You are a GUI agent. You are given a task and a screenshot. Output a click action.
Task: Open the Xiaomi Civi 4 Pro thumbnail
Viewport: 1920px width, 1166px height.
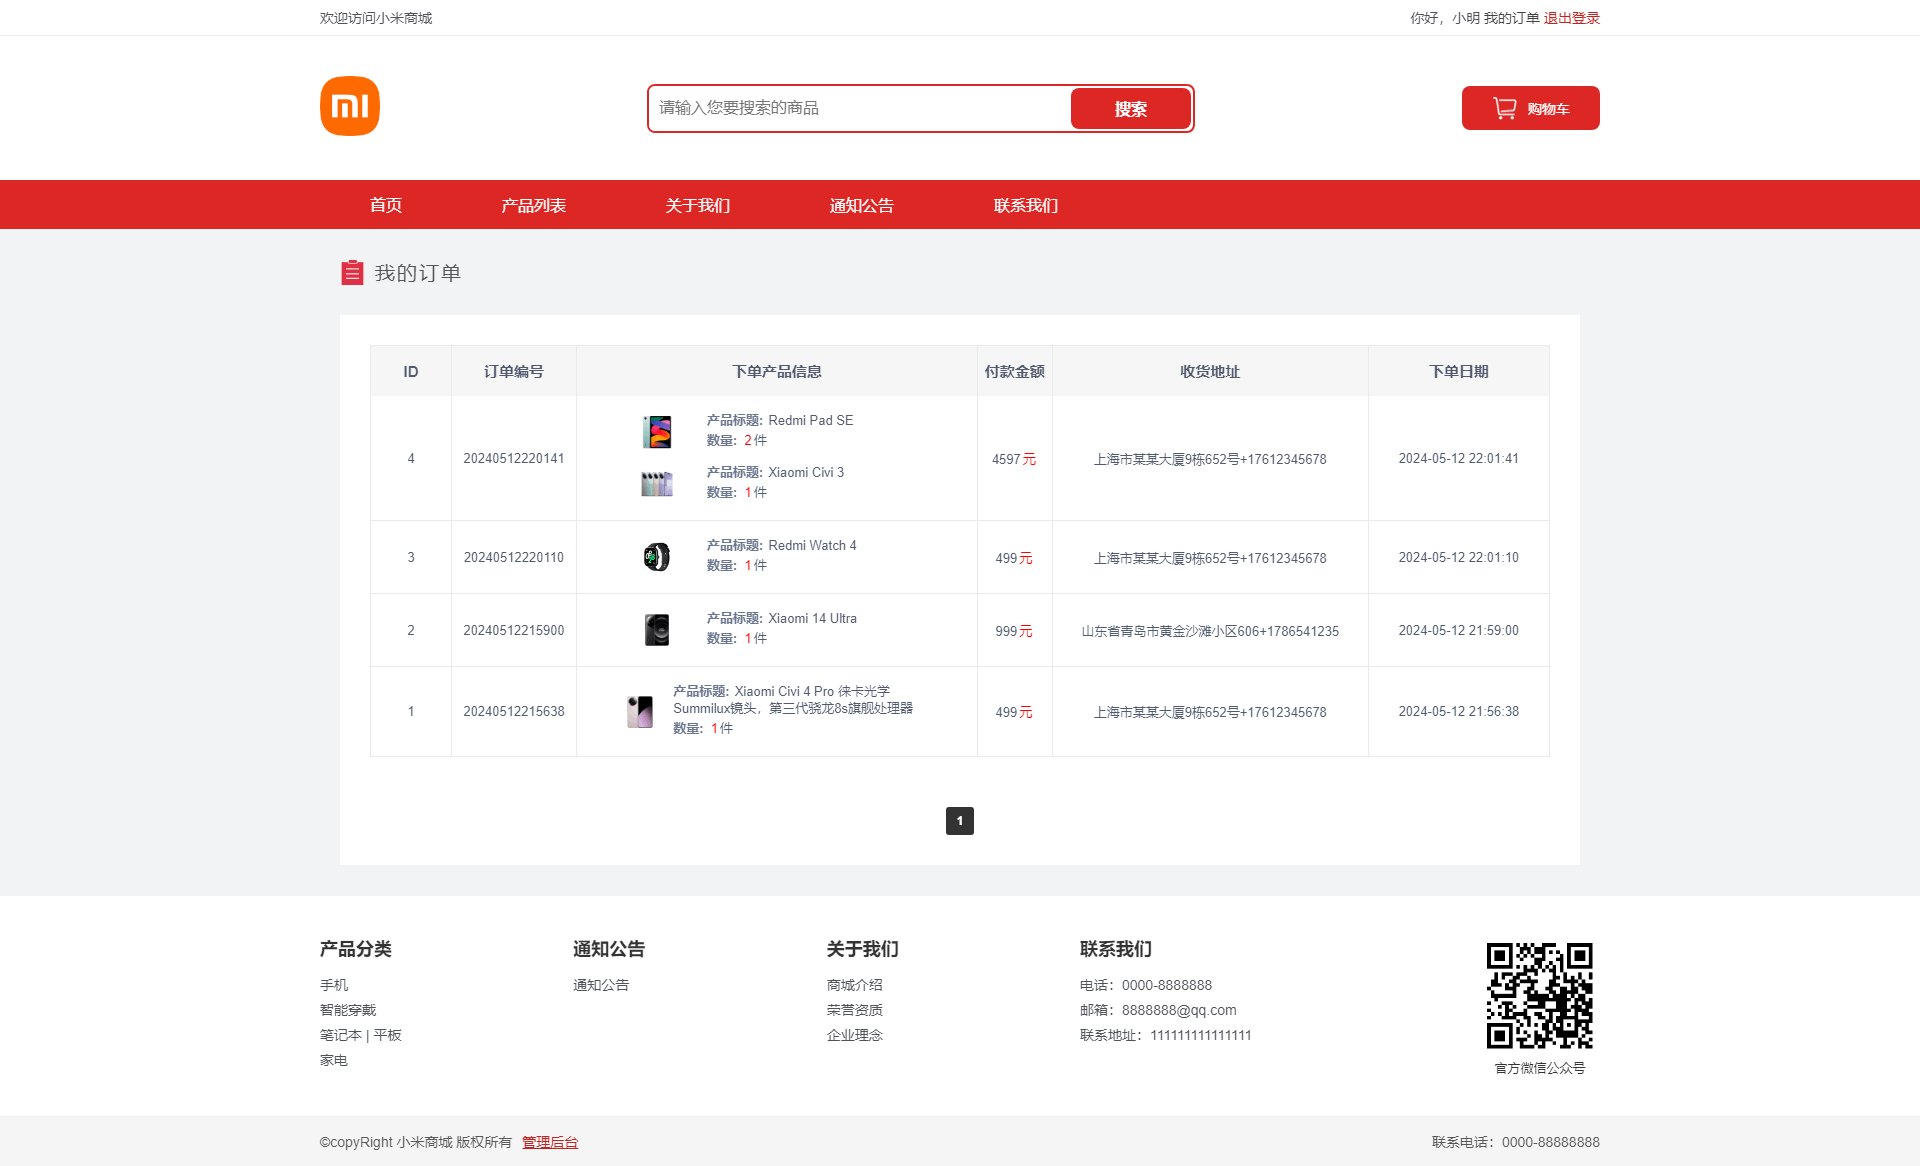click(x=640, y=711)
